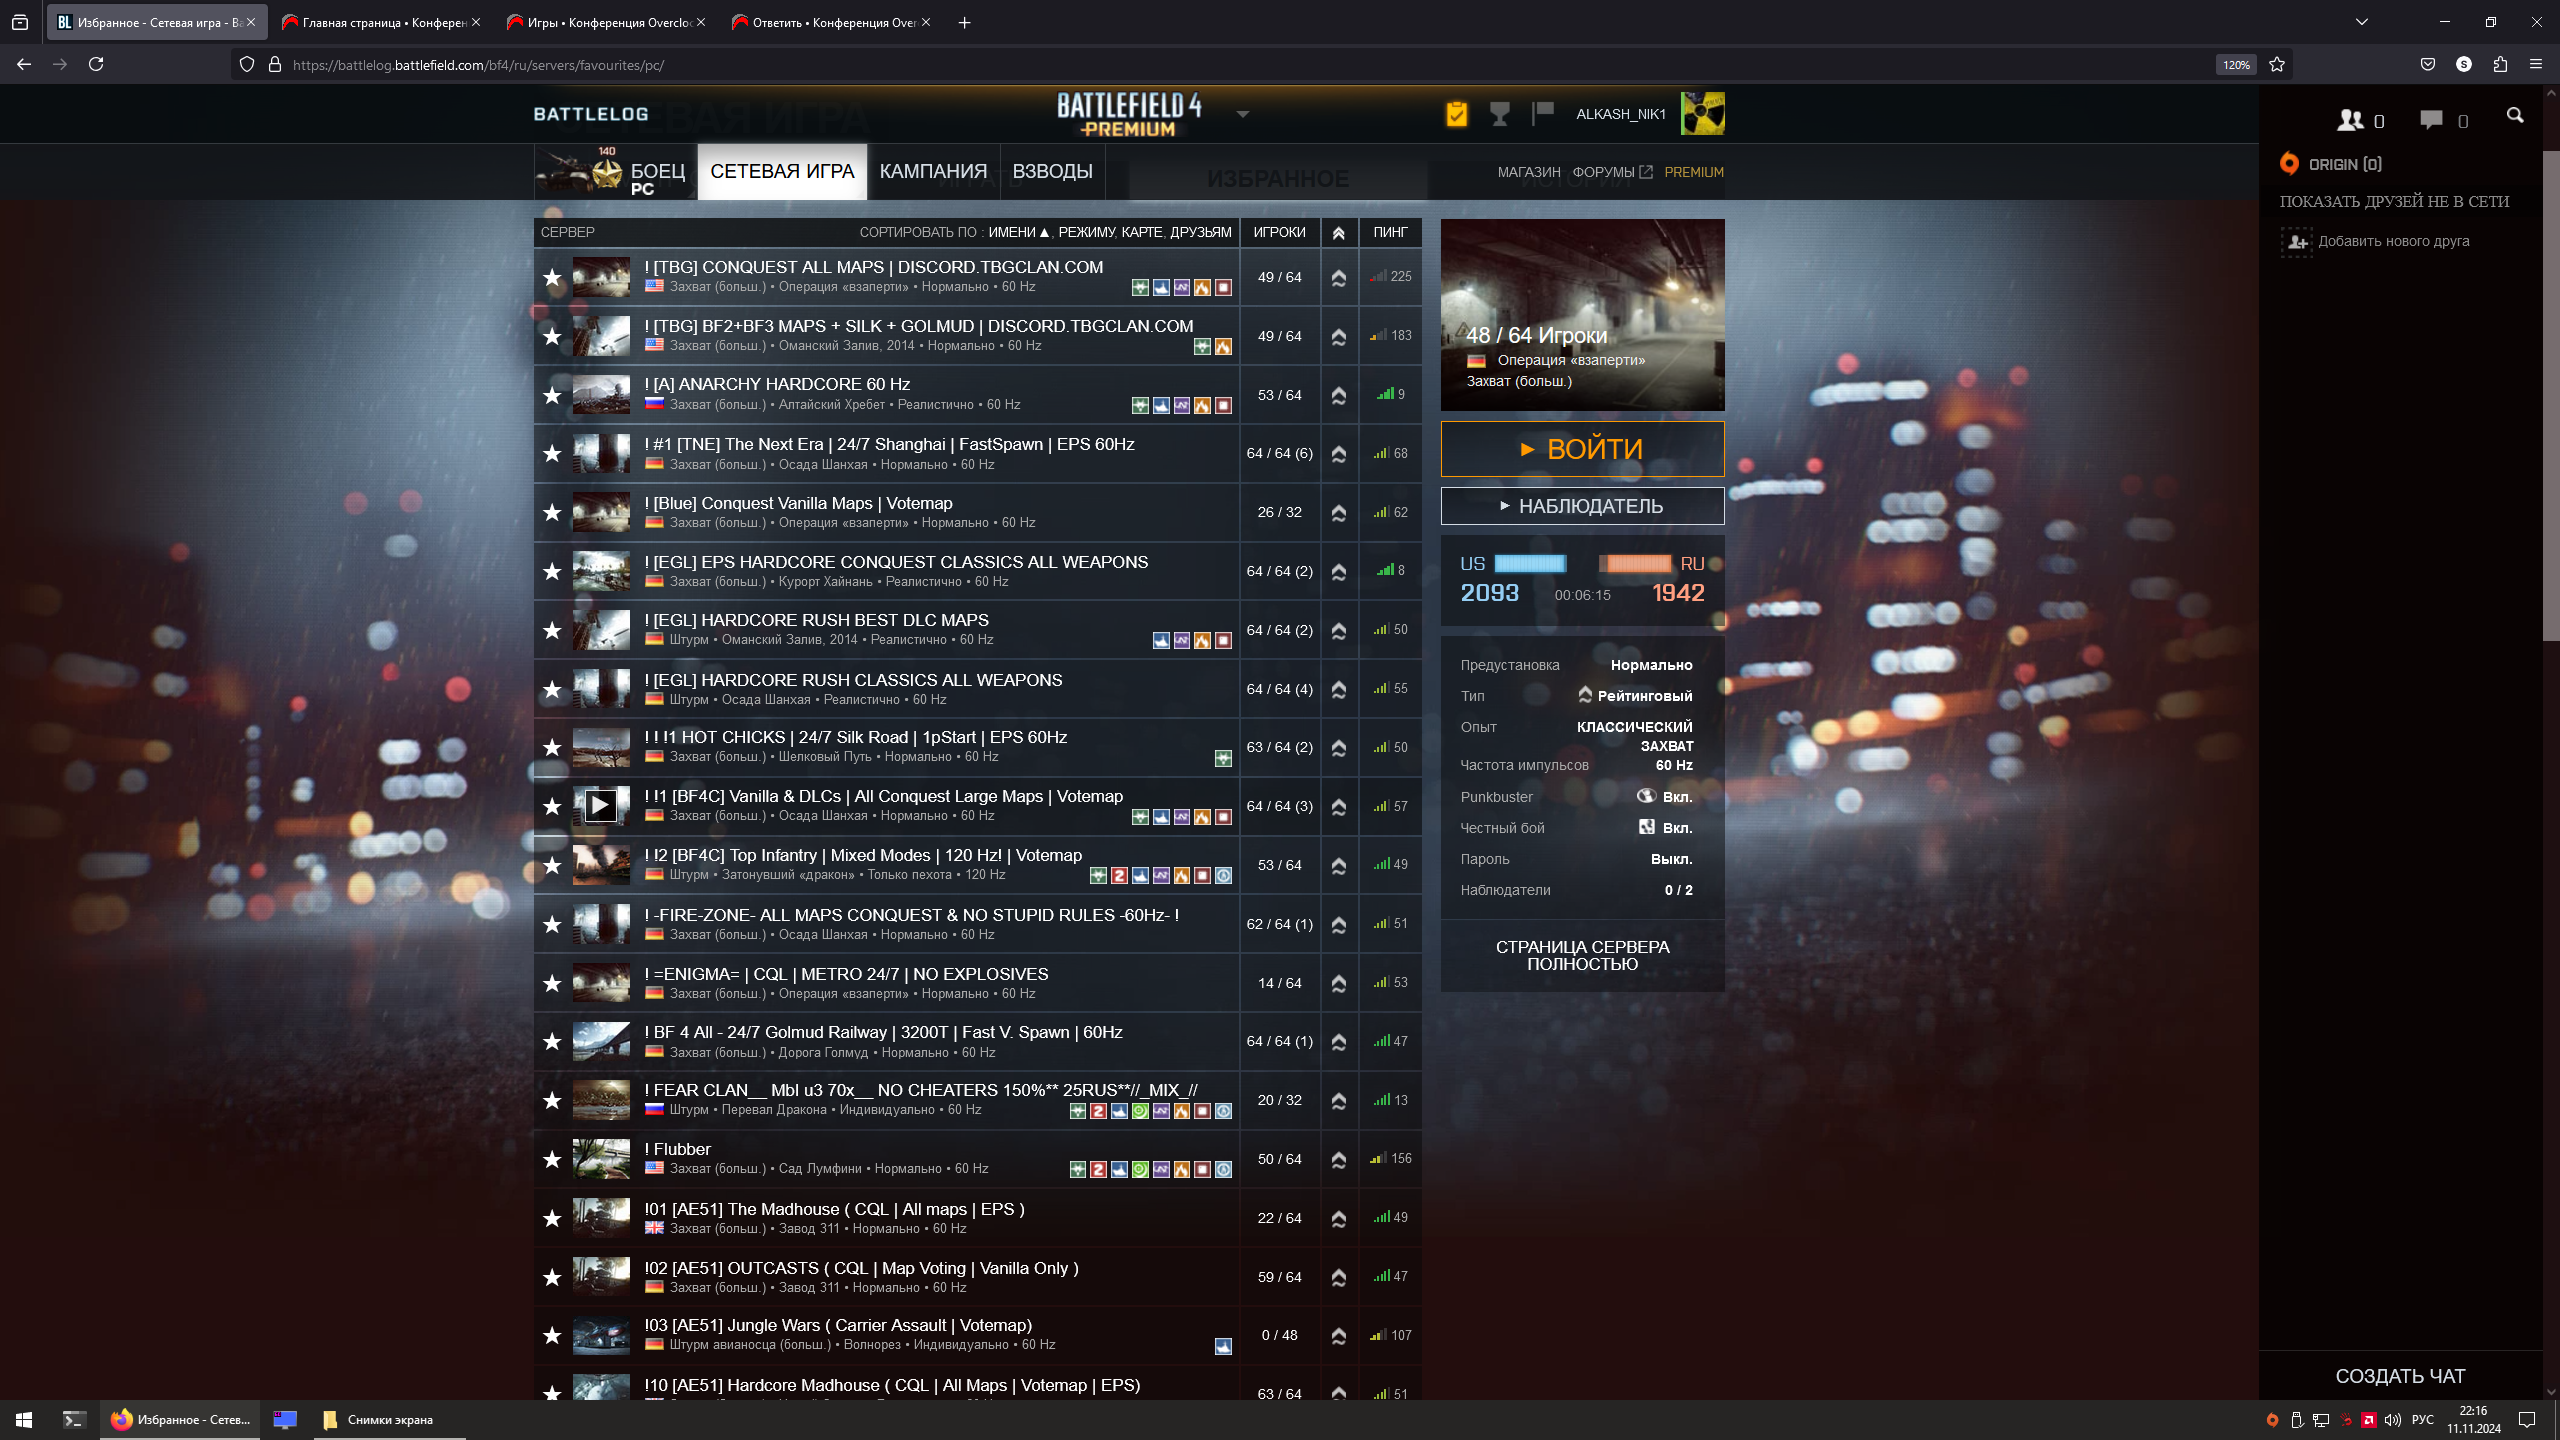The width and height of the screenshot is (2560, 1440).
Task: Click the flag notifications icon near username
Action: point(1542,113)
